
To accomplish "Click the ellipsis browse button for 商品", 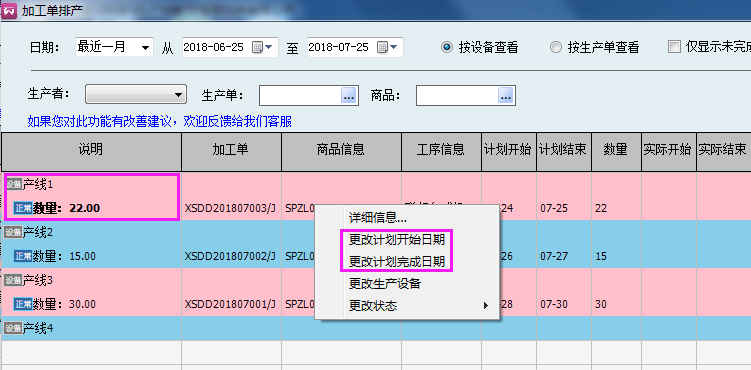I will click(x=505, y=96).
